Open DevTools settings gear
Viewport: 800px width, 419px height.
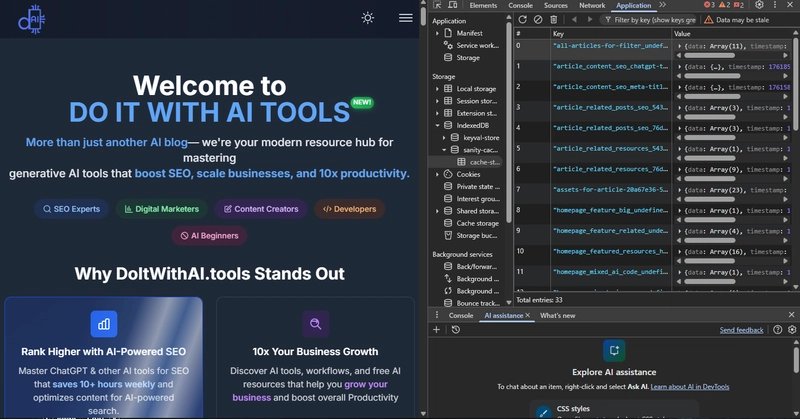click(x=759, y=5)
